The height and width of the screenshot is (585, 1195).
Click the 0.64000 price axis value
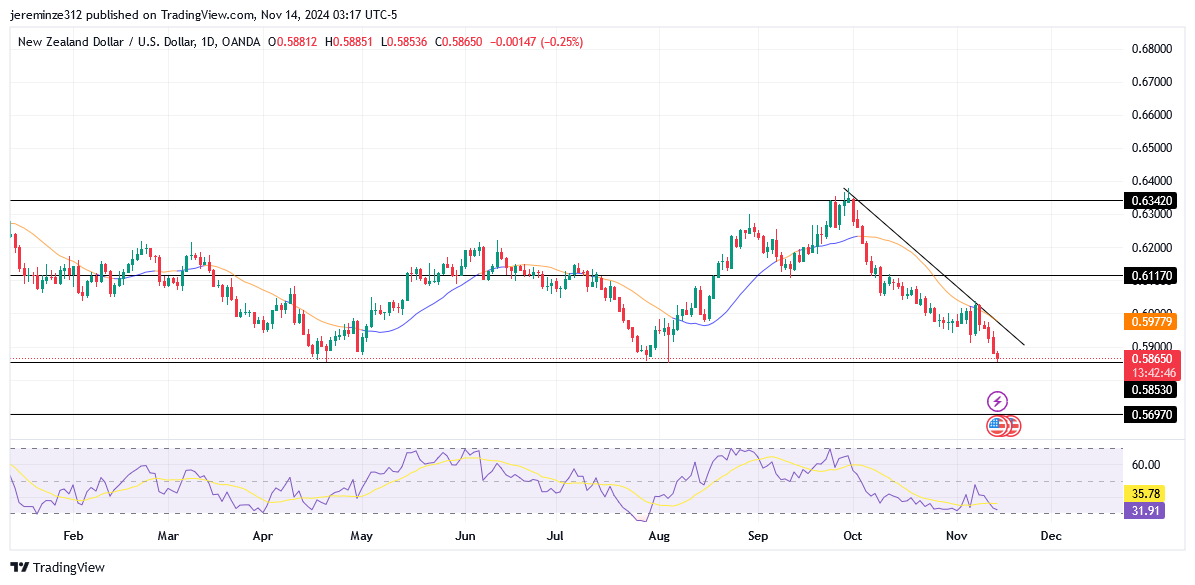[x=1151, y=181]
